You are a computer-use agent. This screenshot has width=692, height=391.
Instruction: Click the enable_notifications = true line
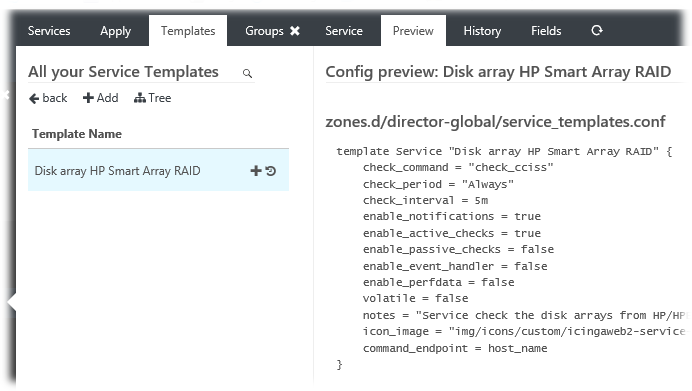(451, 216)
